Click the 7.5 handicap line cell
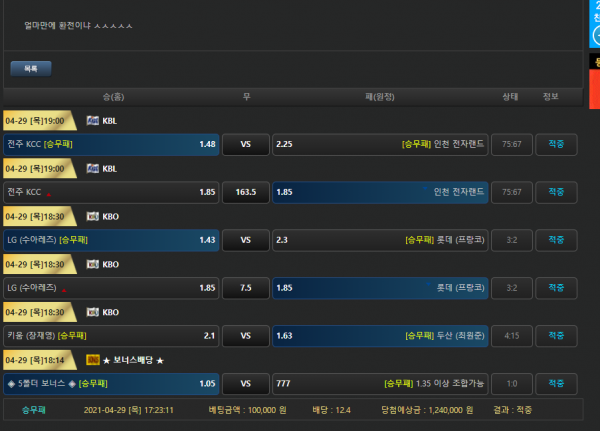This screenshot has height=431, width=600. 245,288
